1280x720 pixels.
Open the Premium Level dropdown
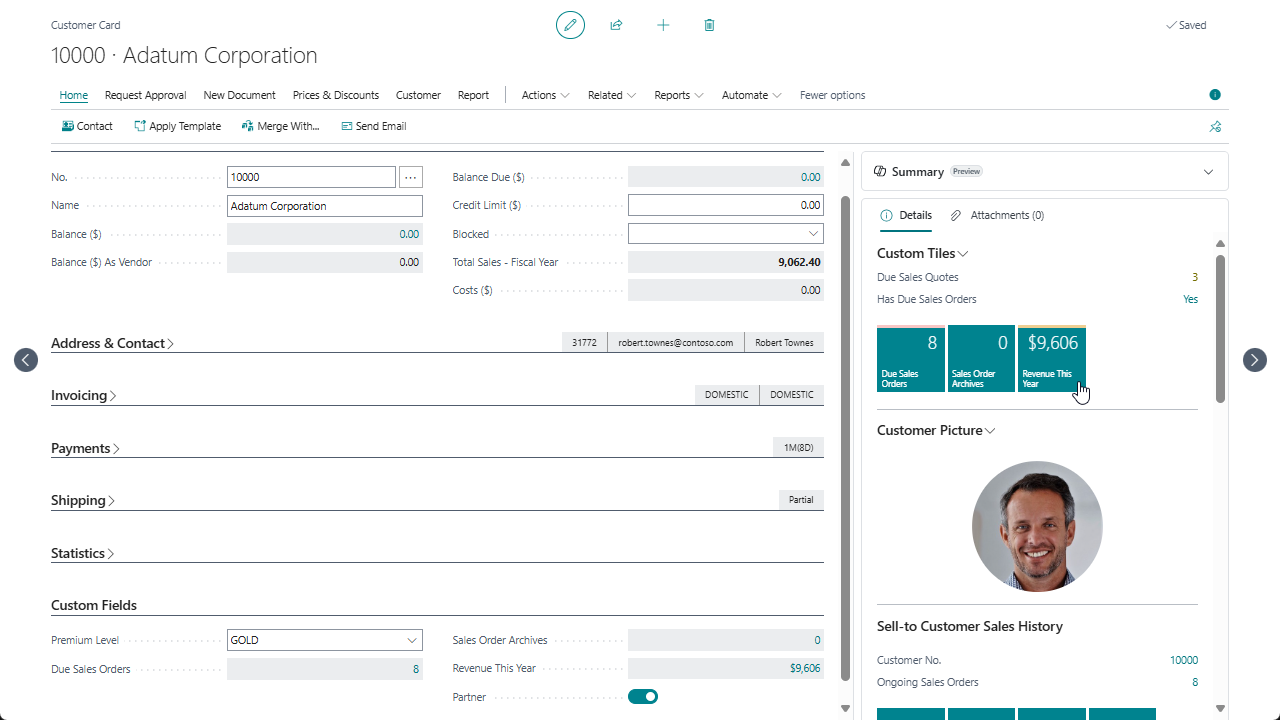[324, 640]
